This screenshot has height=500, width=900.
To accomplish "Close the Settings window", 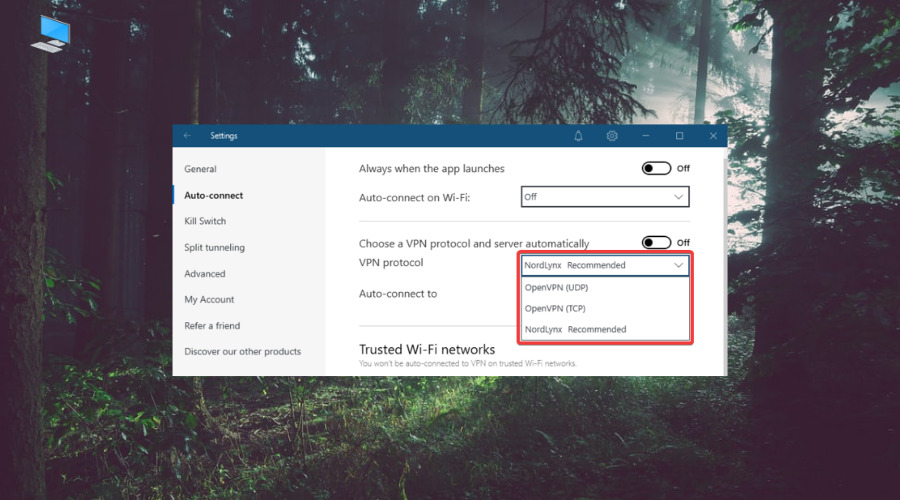I will tap(713, 136).
